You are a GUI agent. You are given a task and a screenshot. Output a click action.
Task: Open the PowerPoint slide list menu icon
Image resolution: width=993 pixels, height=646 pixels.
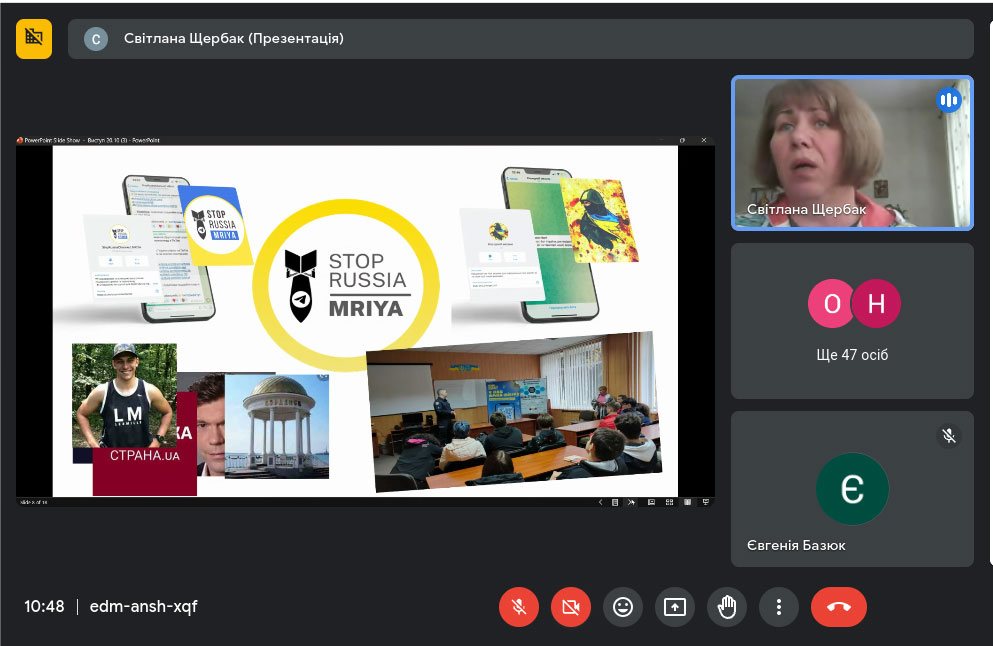(x=615, y=502)
